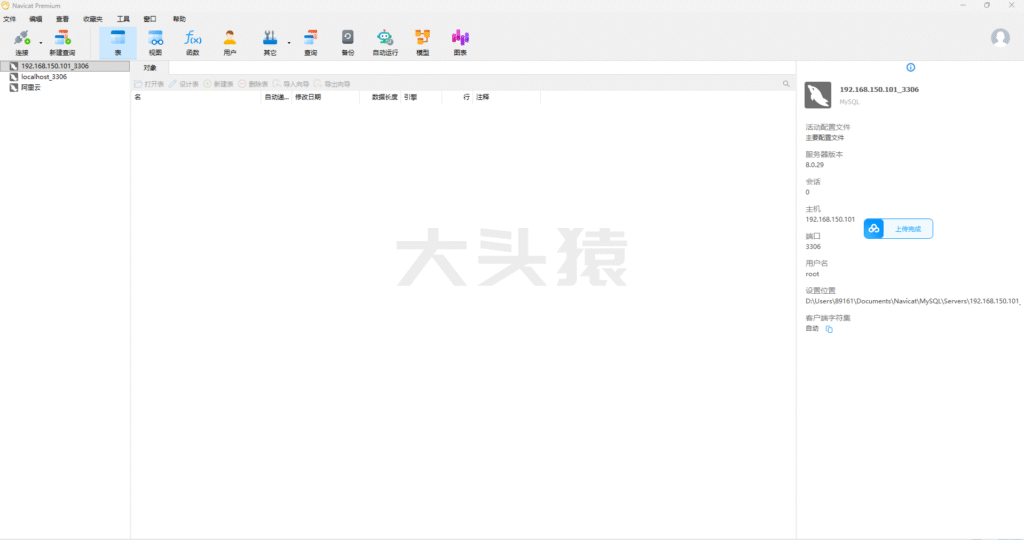Click the 上传完成 upload button
This screenshot has height=540, width=1024.
(898, 229)
